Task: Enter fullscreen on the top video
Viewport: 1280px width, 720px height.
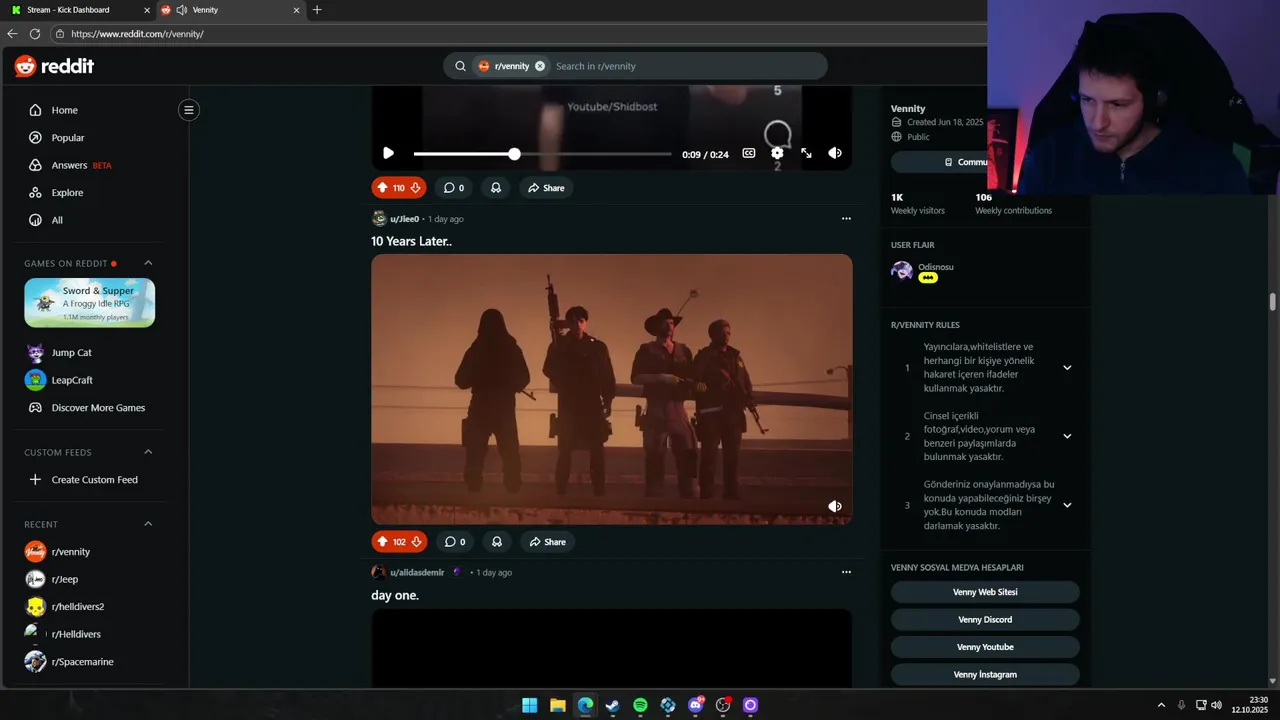Action: 806,153
